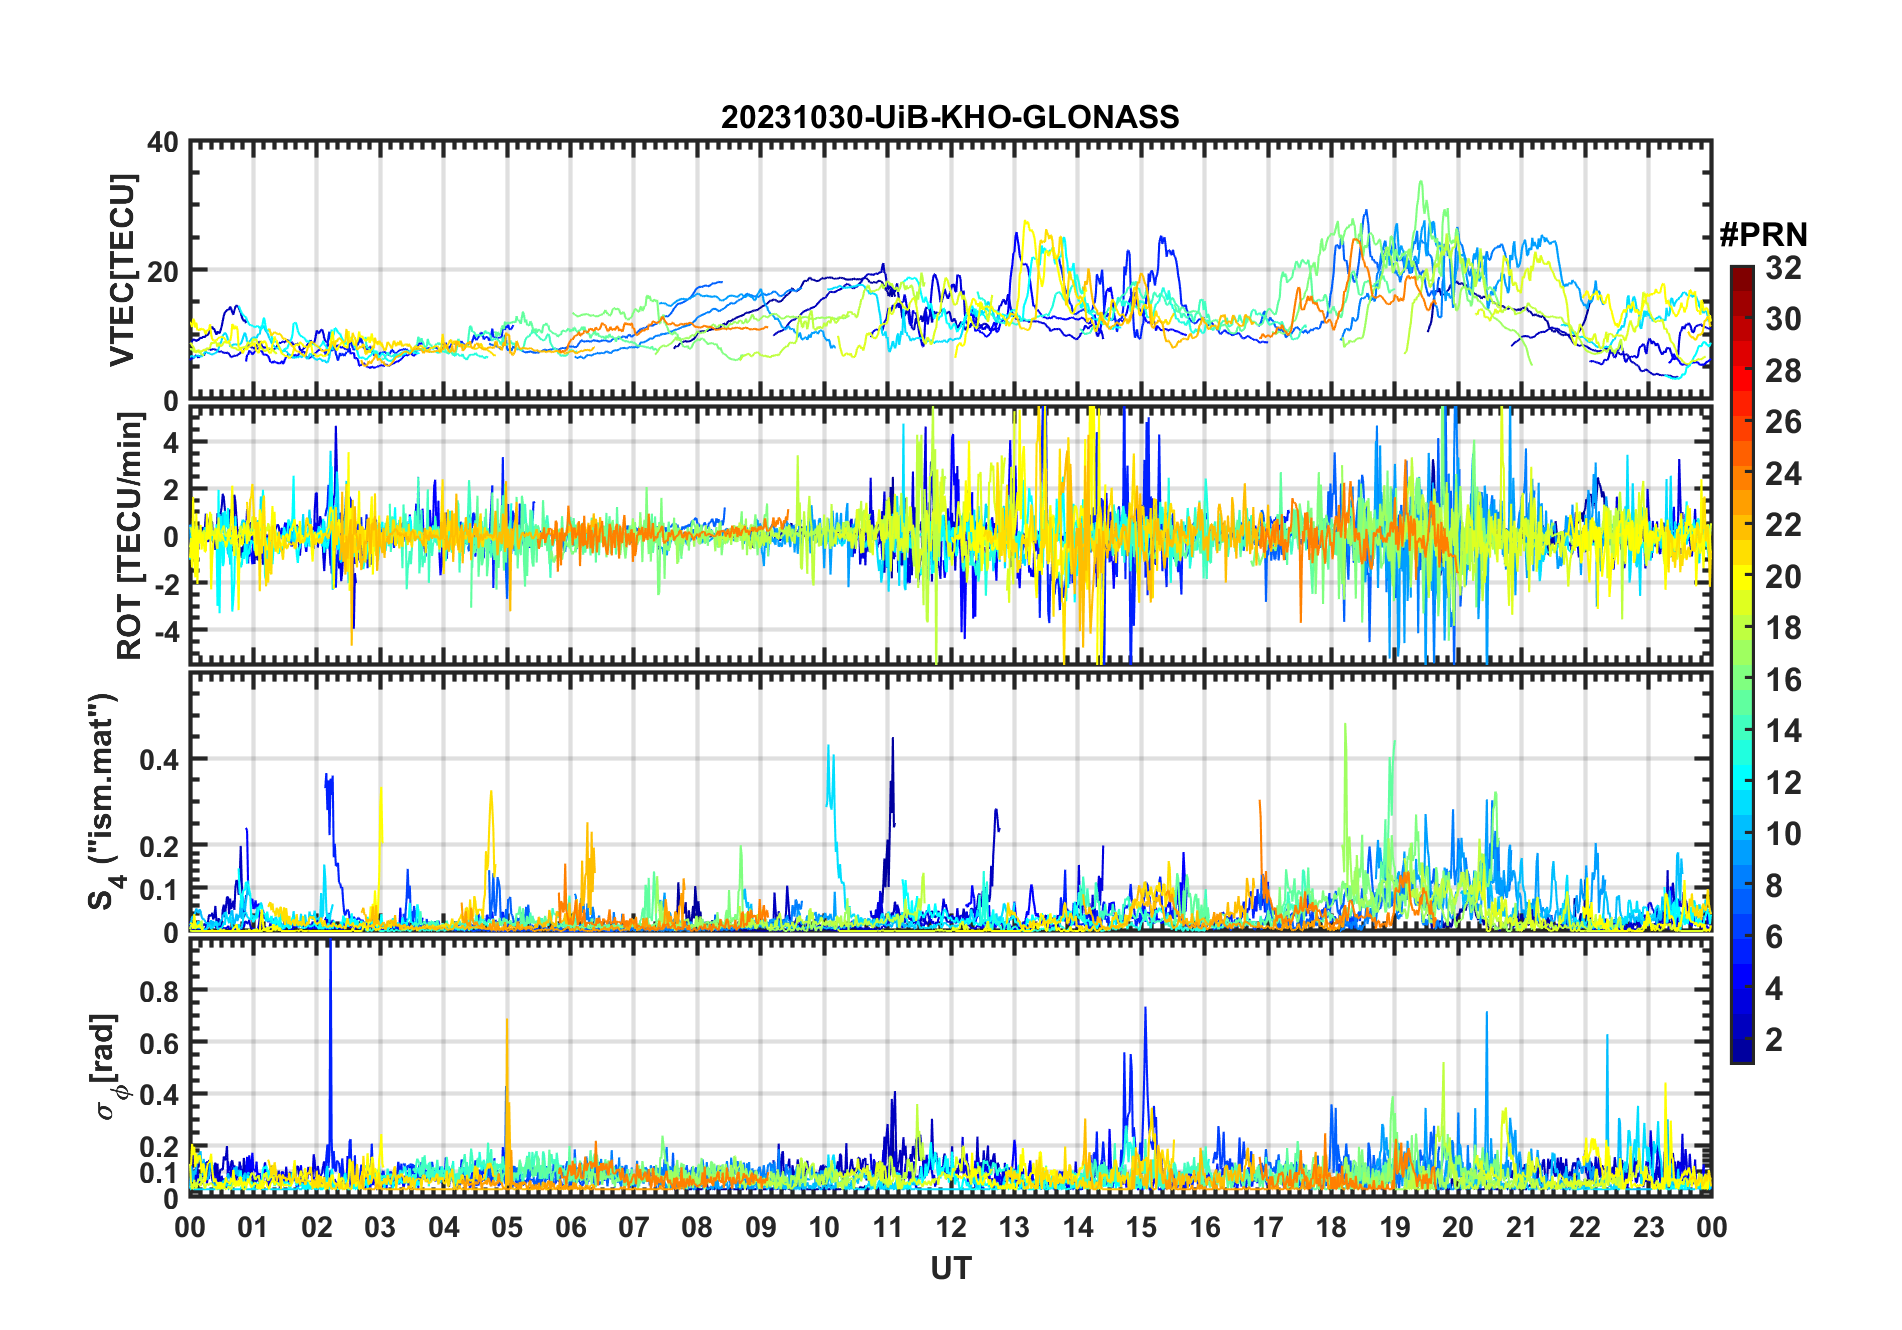The image size is (1902, 1330).
Task: Select the ROT [TECU/min] y-axis label
Action: [129, 536]
